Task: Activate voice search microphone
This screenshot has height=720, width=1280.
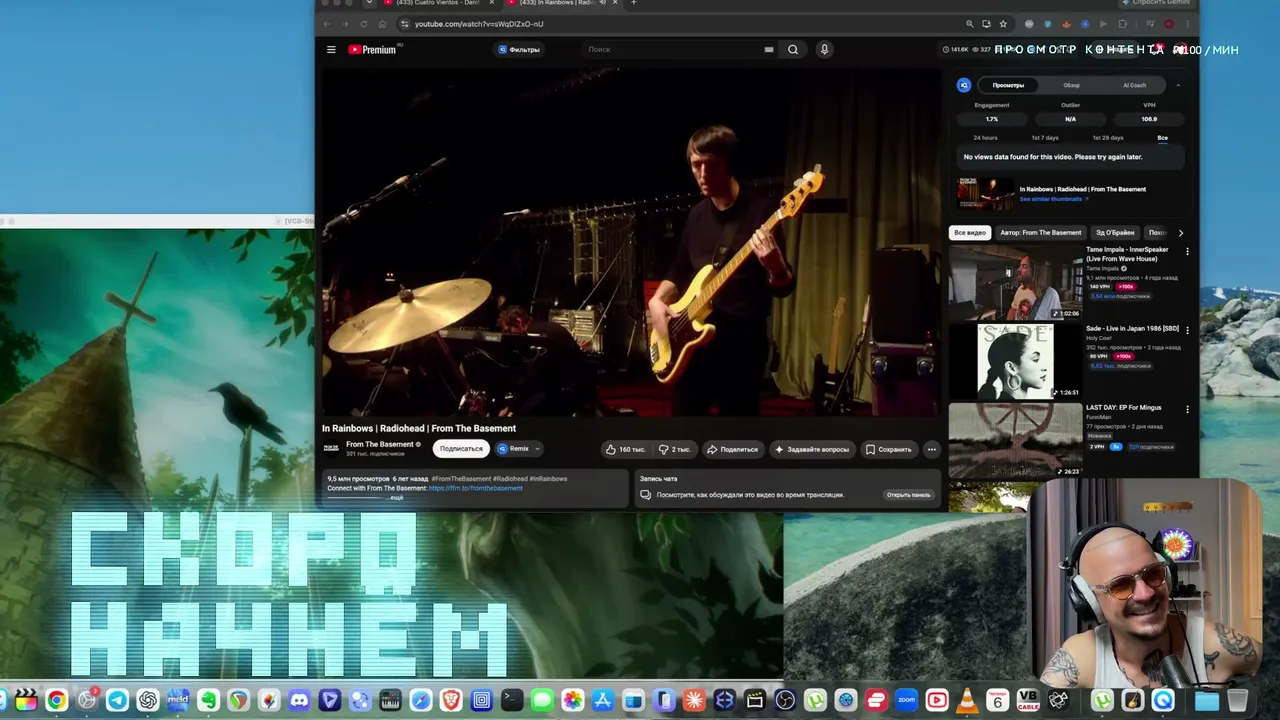Action: tap(824, 49)
